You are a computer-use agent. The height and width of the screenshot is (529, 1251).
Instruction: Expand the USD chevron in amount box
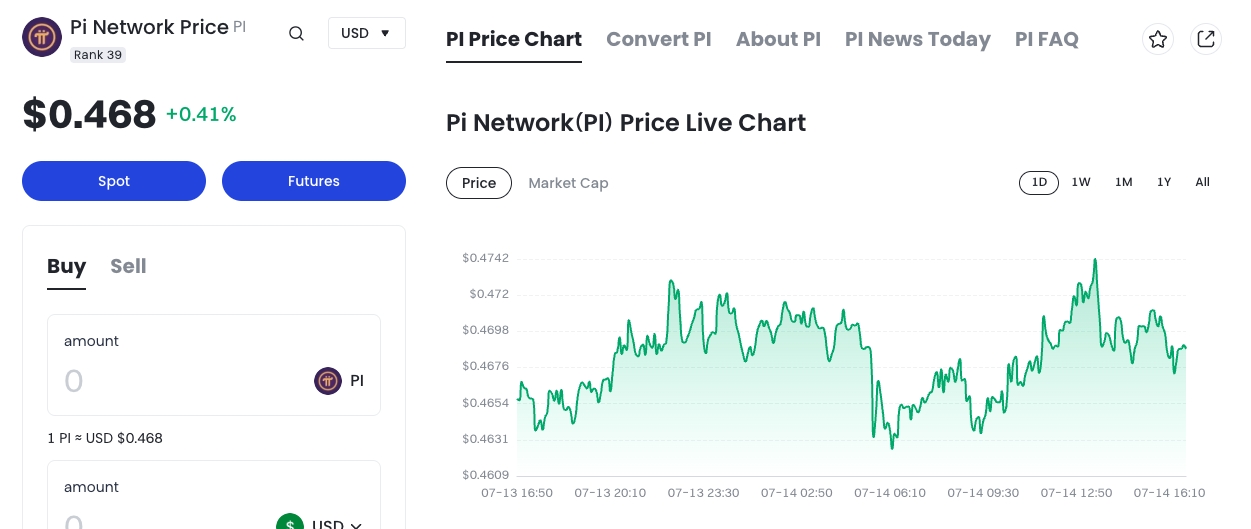pos(355,524)
